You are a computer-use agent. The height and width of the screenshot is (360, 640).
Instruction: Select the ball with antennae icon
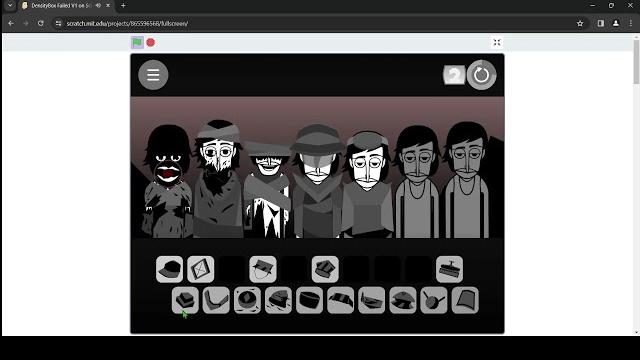434,300
